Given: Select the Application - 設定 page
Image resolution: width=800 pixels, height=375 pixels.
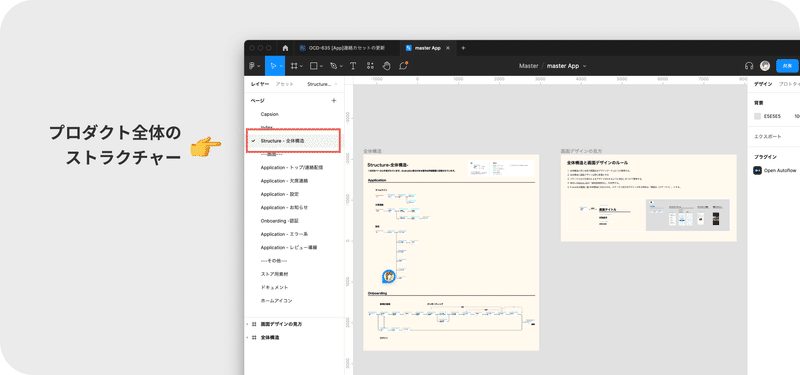Looking at the screenshot, I should click(280, 194).
